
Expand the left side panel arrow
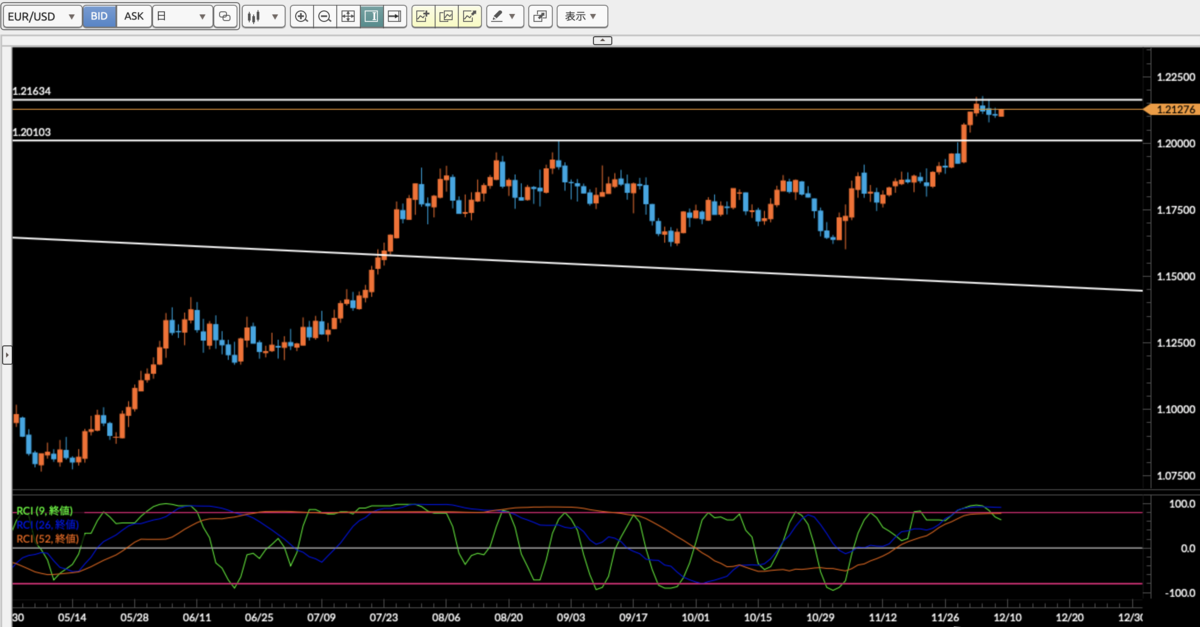(7, 354)
